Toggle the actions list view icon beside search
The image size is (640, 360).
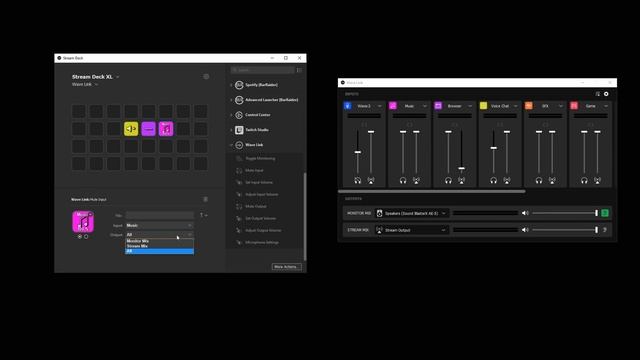pyautogui.click(x=299, y=70)
